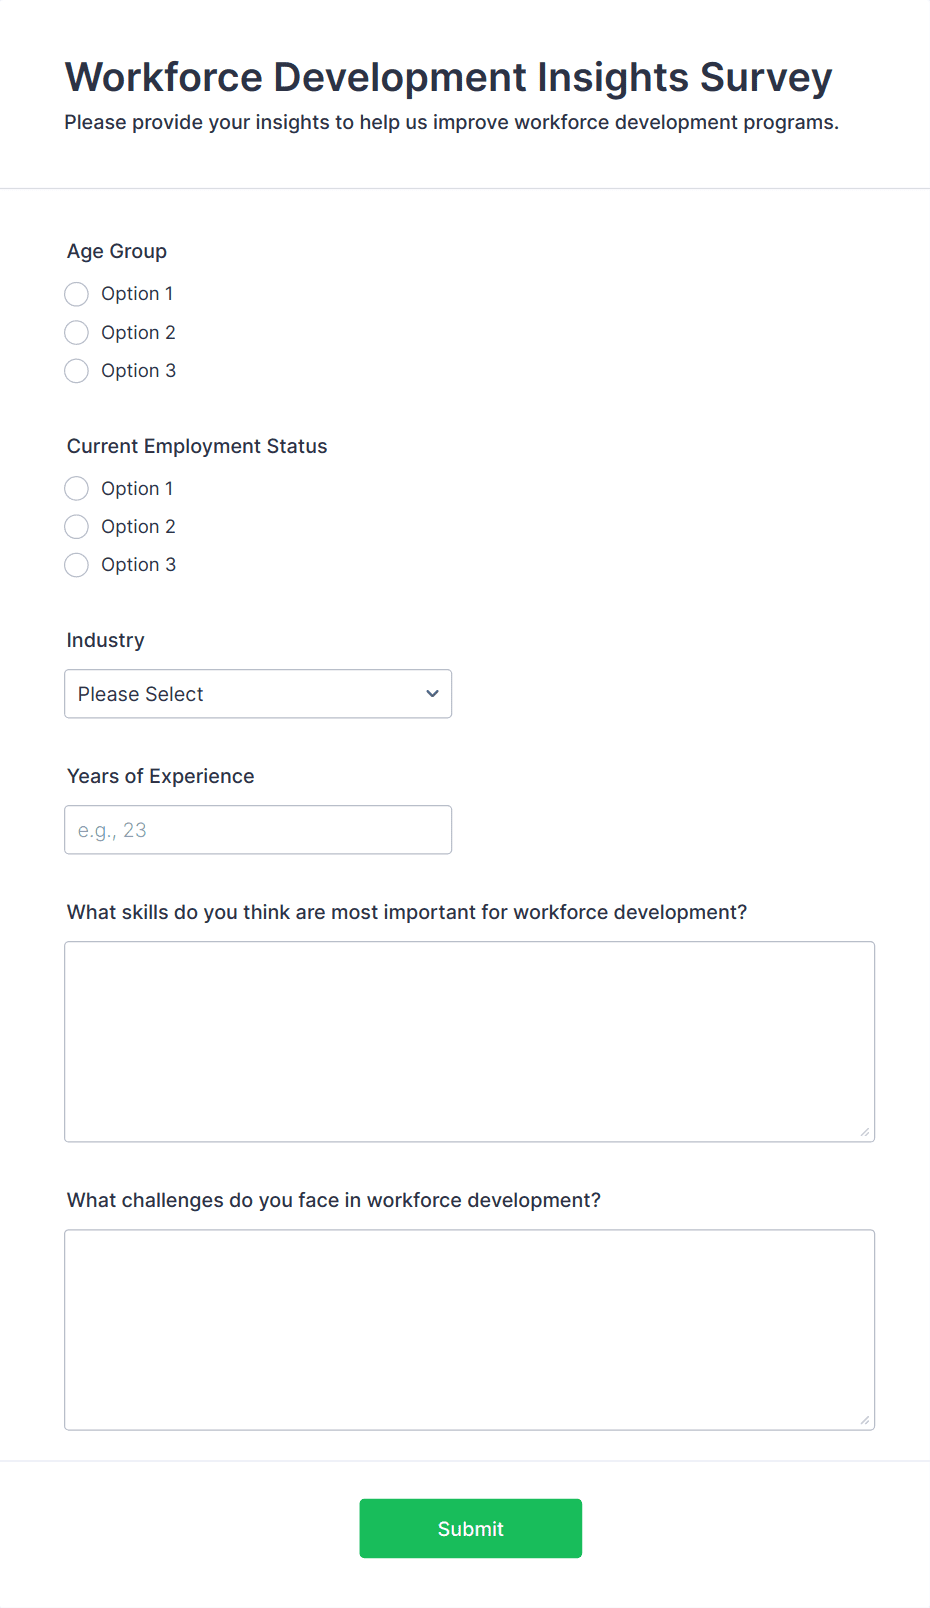
Task: Open the Industry Please Select dropdown
Action: coord(257,693)
